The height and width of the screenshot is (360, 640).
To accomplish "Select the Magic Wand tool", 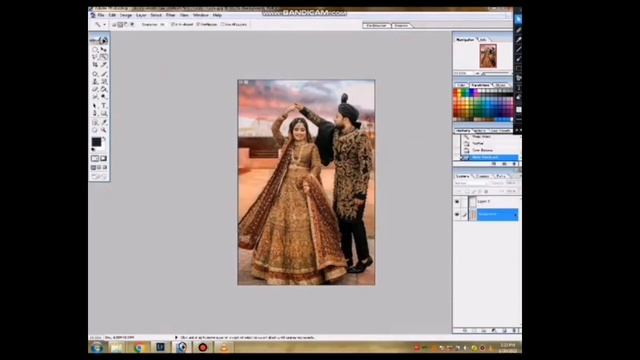I will 104,57.
